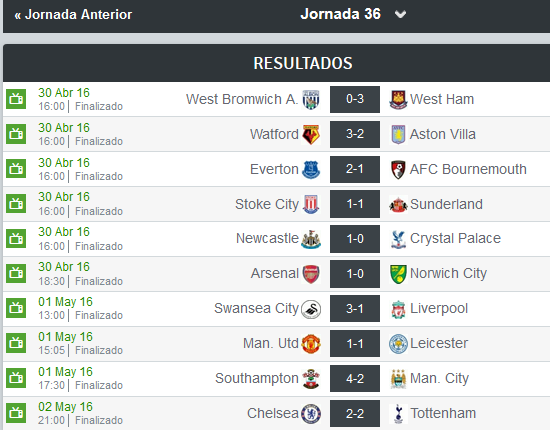Open the Watford 3-2 Aston Villa score
Viewport: 550px width, 430px height.
355,134
